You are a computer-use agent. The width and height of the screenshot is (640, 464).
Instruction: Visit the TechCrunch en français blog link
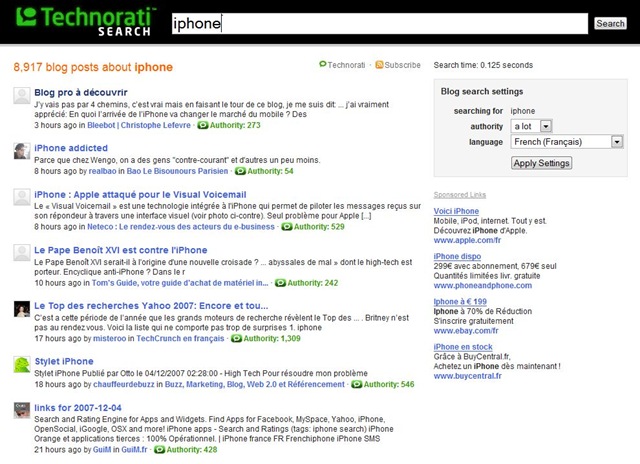[x=180, y=338]
